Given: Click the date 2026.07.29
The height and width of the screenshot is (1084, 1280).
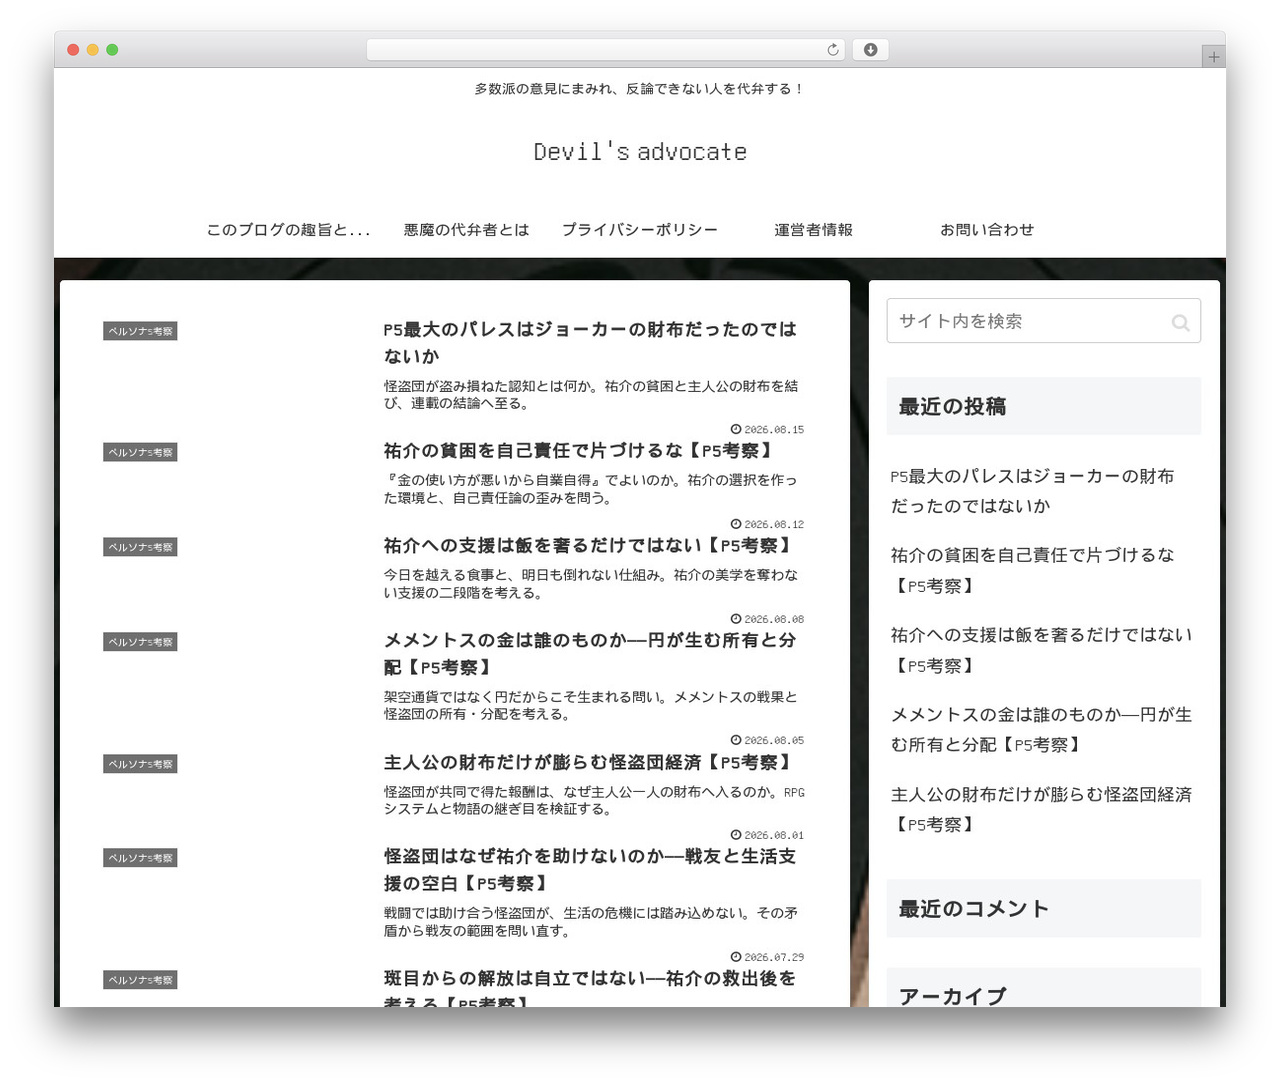Looking at the screenshot, I should click(767, 958).
